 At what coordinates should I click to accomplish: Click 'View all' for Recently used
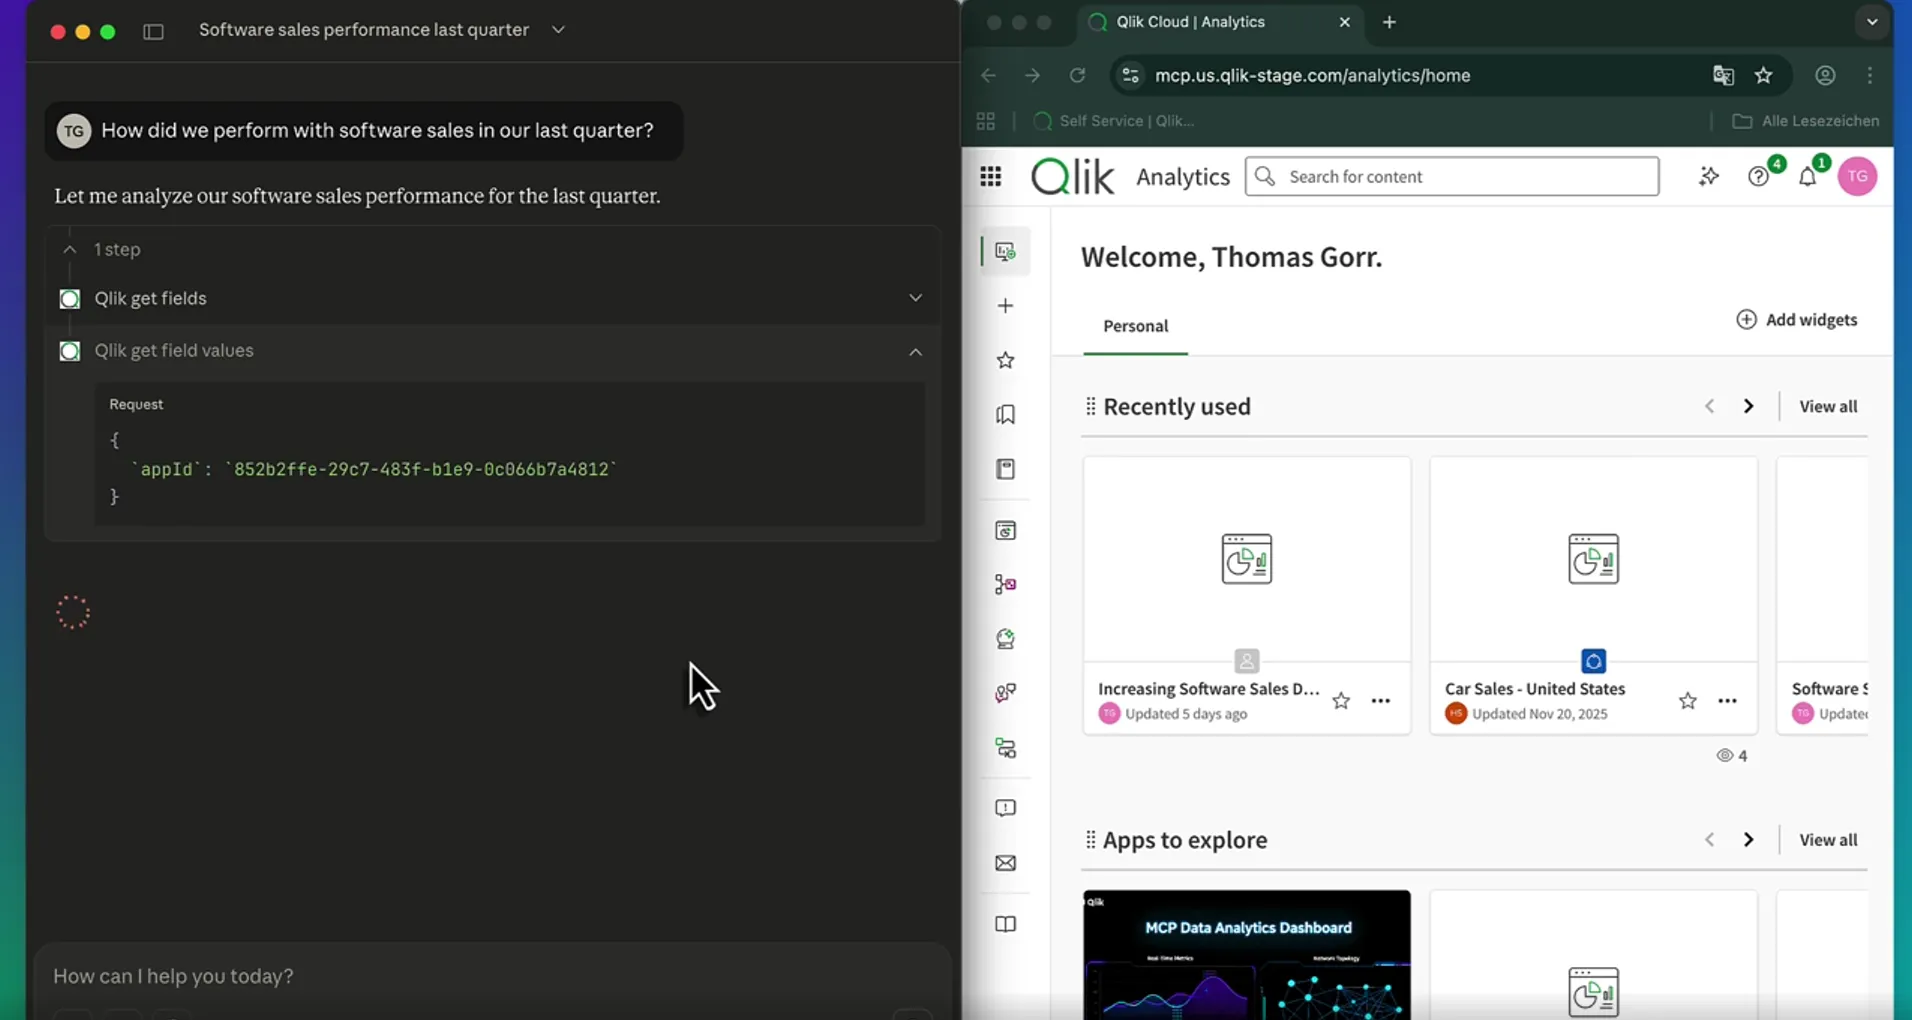tap(1828, 406)
